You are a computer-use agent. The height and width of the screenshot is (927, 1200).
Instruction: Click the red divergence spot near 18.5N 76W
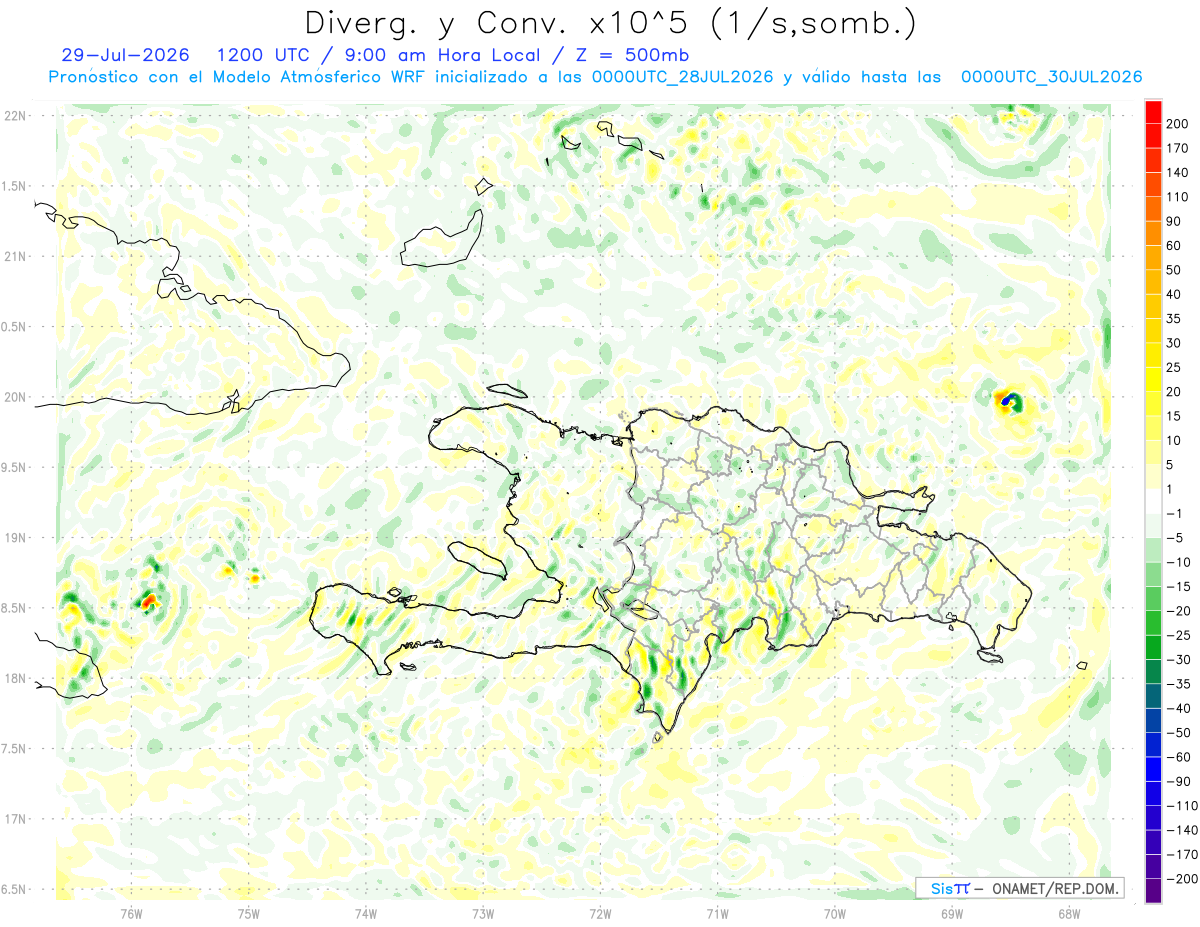pyautogui.click(x=148, y=602)
